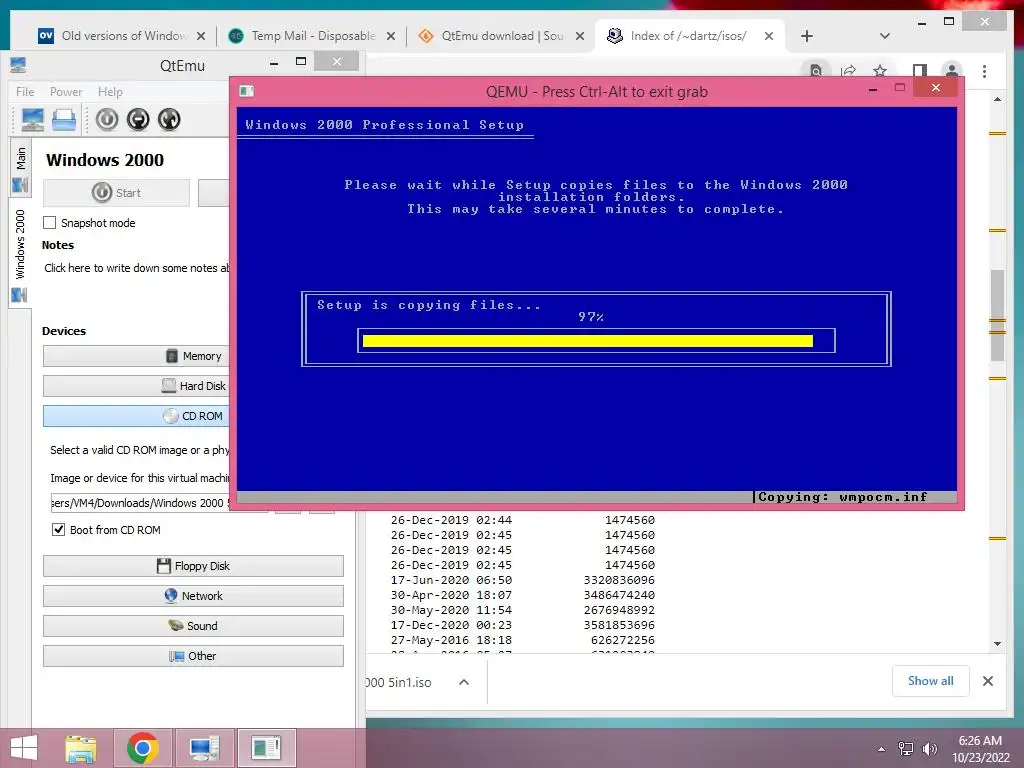Open the Chrome tab search dropdown
This screenshot has height=768, width=1024.
coord(885,36)
